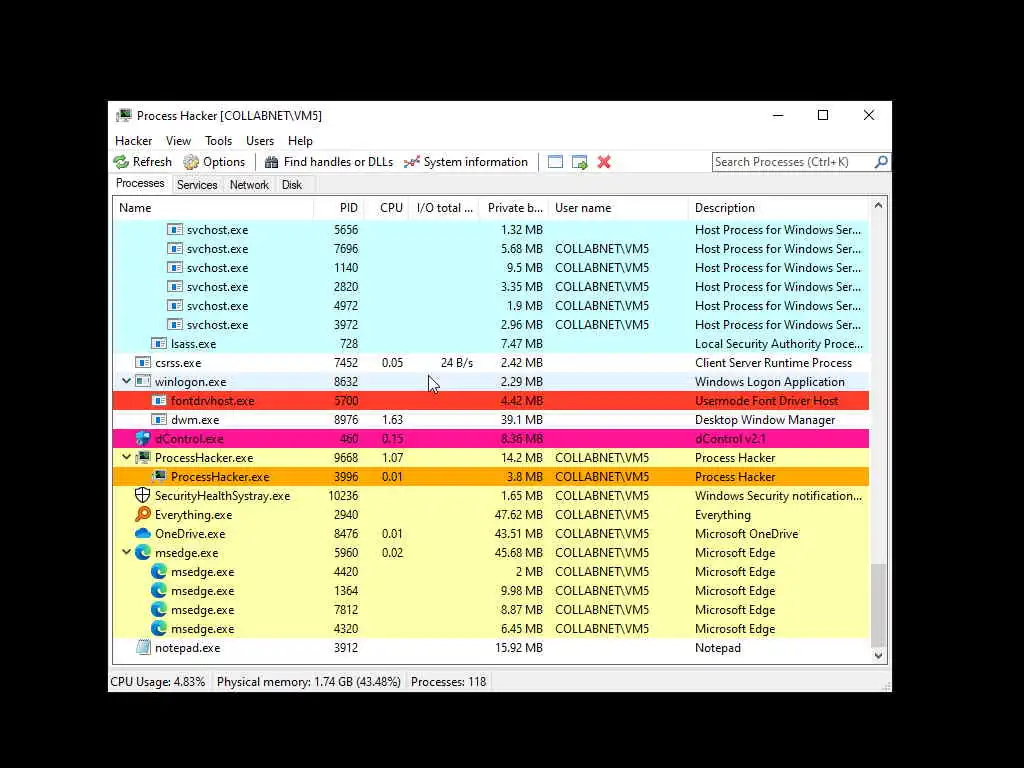Click the OneDrive.exe cloud icon
1024x768 pixels.
142,534
